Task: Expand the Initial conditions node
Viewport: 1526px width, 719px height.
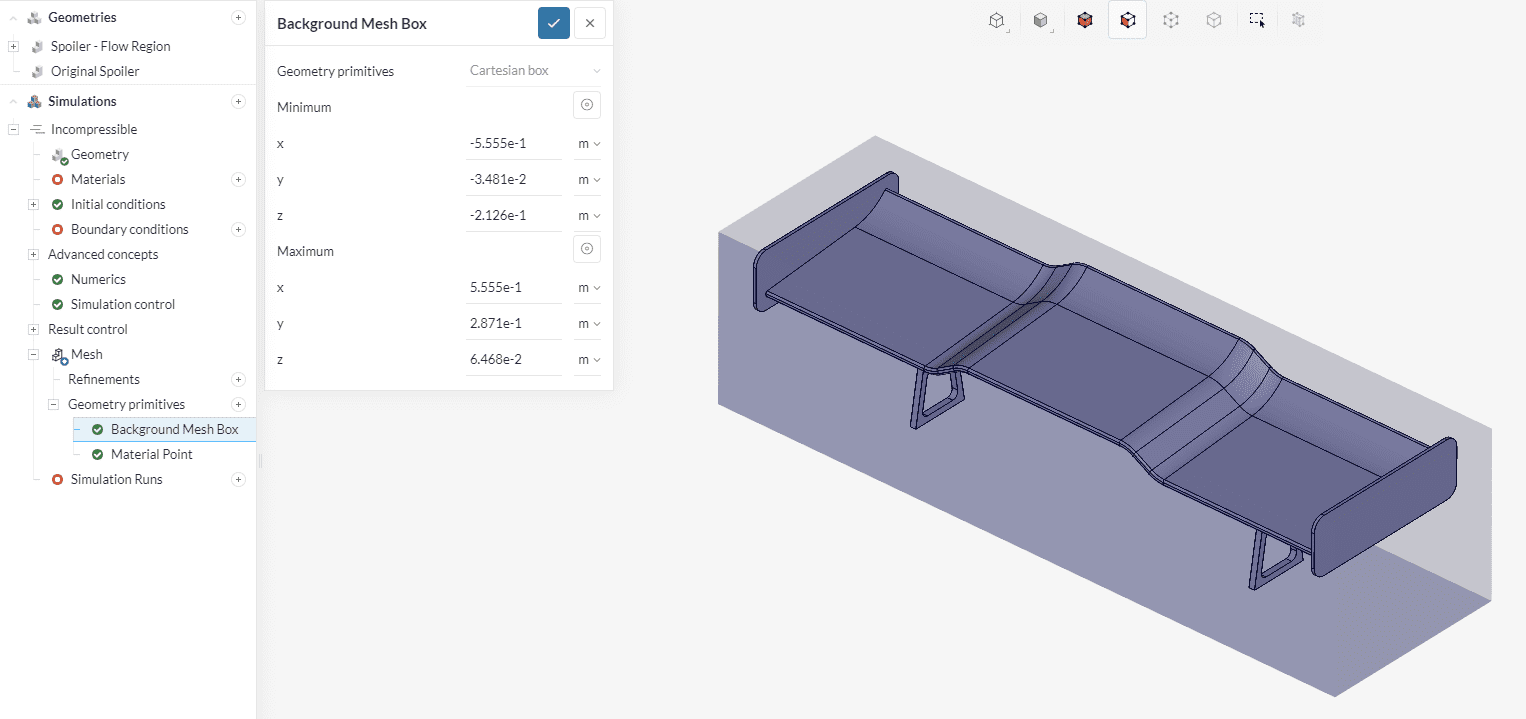Action: 33,204
